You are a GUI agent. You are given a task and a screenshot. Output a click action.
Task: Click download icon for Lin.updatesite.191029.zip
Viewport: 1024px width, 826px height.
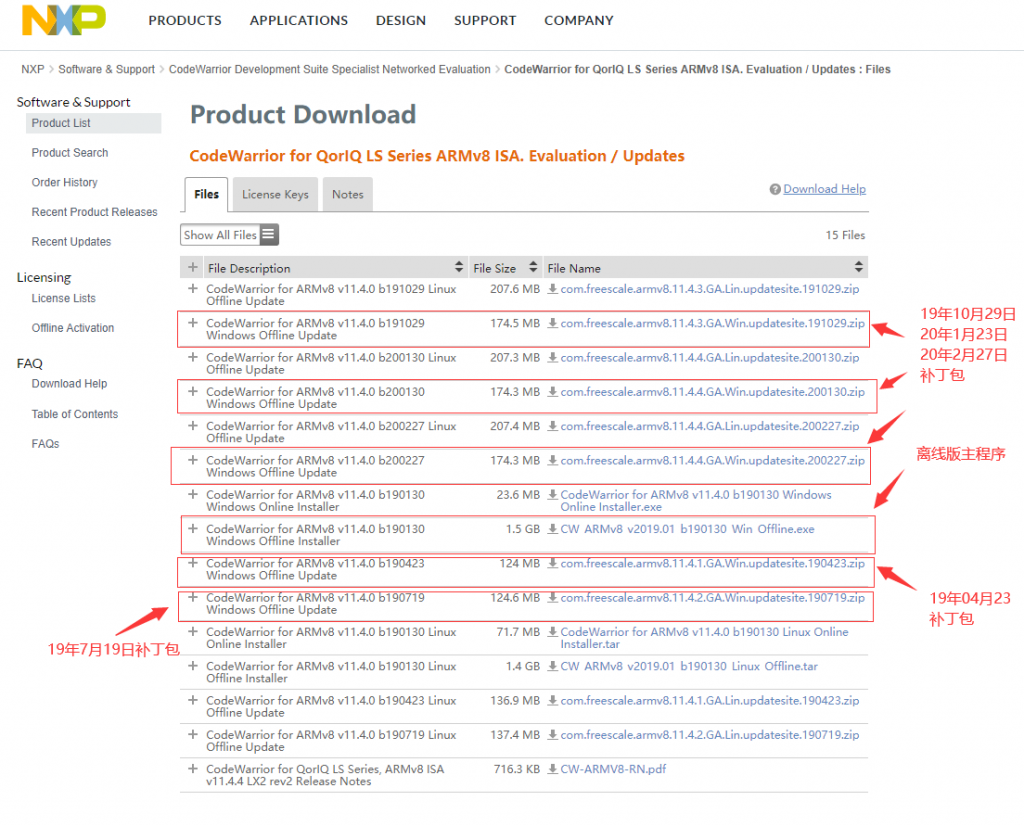[x=552, y=289]
